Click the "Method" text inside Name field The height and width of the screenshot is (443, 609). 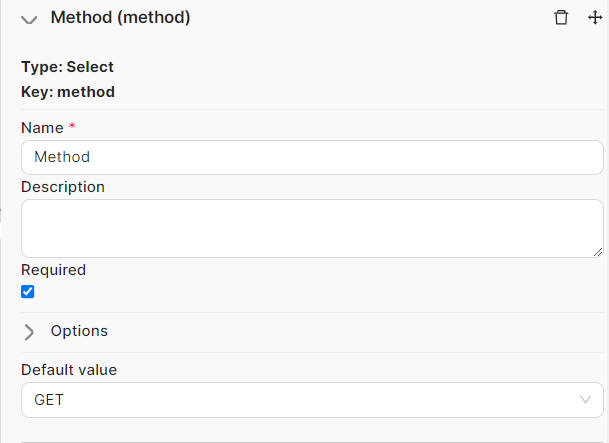pyautogui.click(x=62, y=157)
